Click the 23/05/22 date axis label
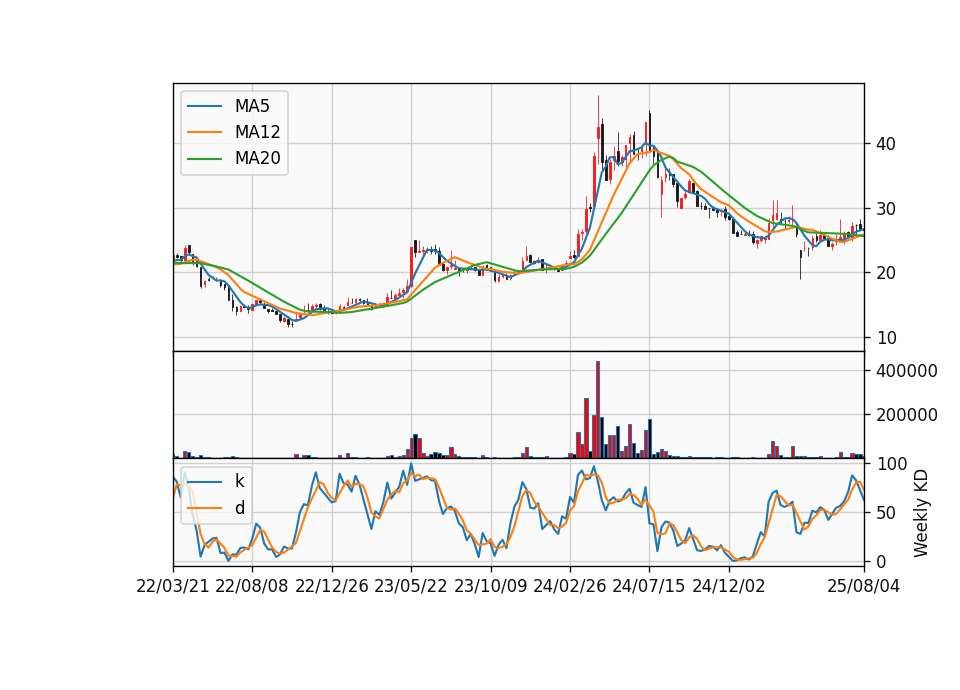Viewport: 960px width, 690px height. (x=411, y=586)
